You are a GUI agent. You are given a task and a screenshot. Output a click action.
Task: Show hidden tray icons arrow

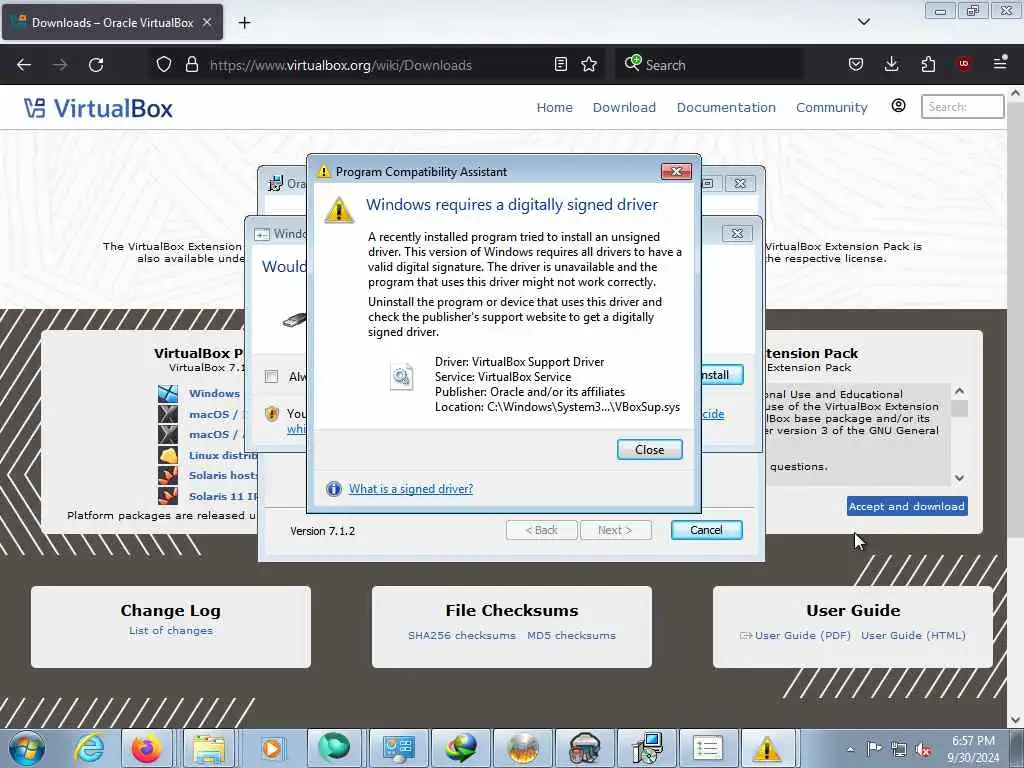(850, 749)
